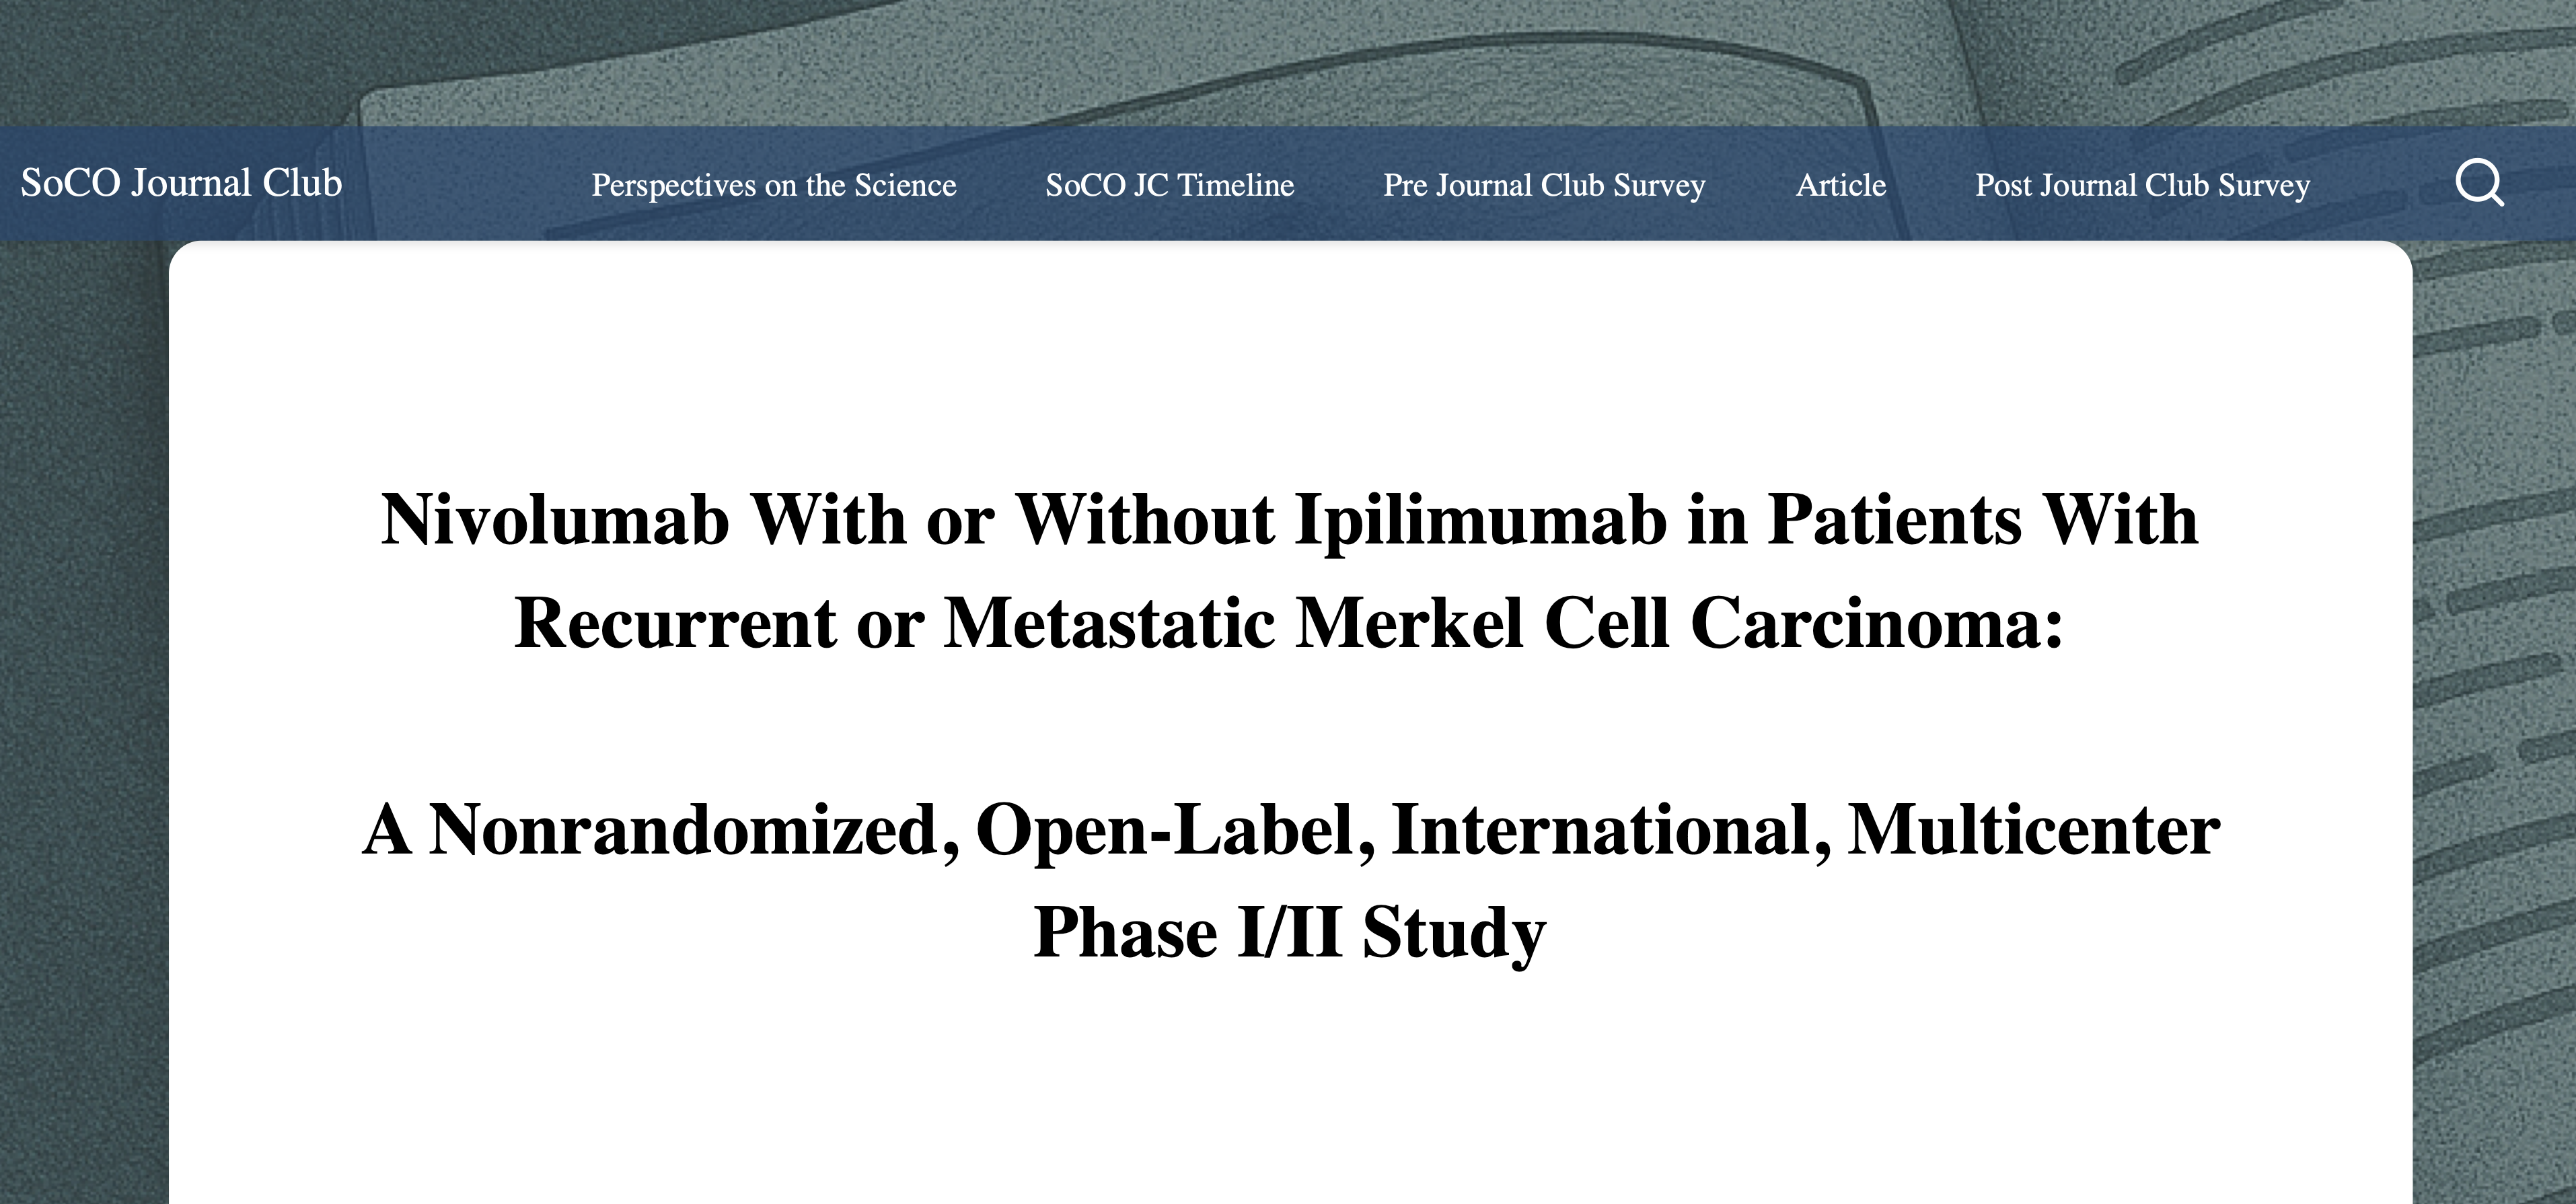Click the Recurrent or Metastatic heading line
Screen dimensions: 2576x1204
tap(1290, 623)
